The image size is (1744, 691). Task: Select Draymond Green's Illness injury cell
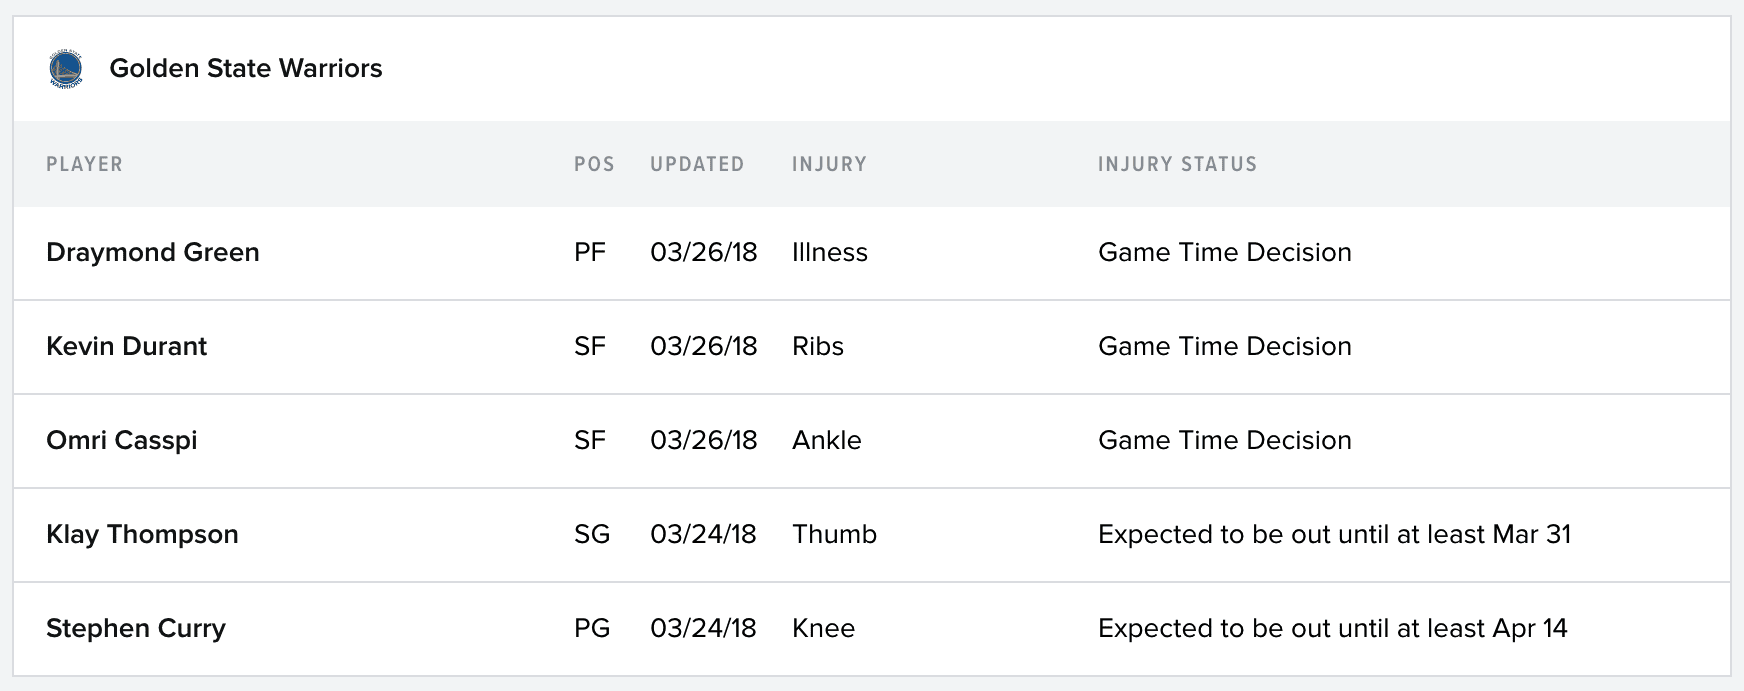tap(830, 252)
